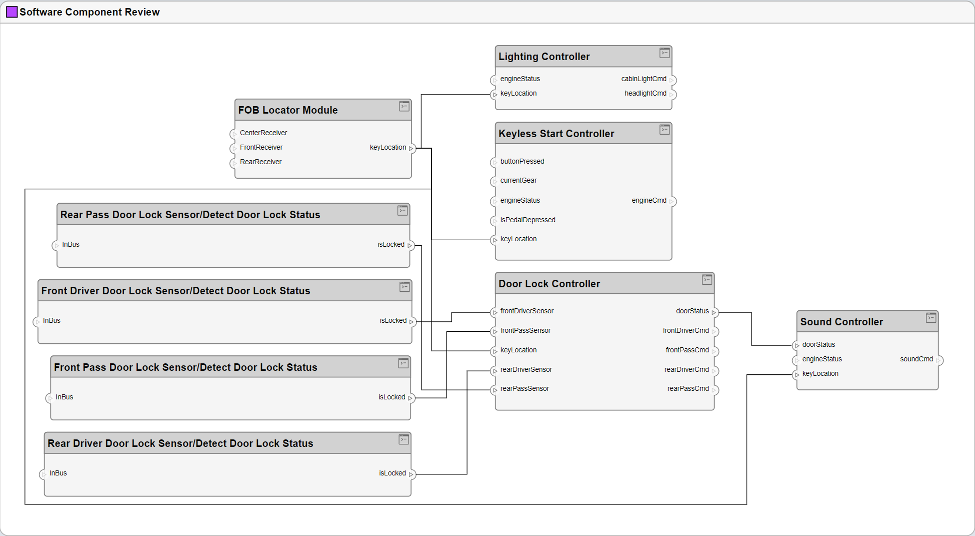Click the Rear Pass Door Lock Sensor icon
Screen dimensions: 975x536
403,211
